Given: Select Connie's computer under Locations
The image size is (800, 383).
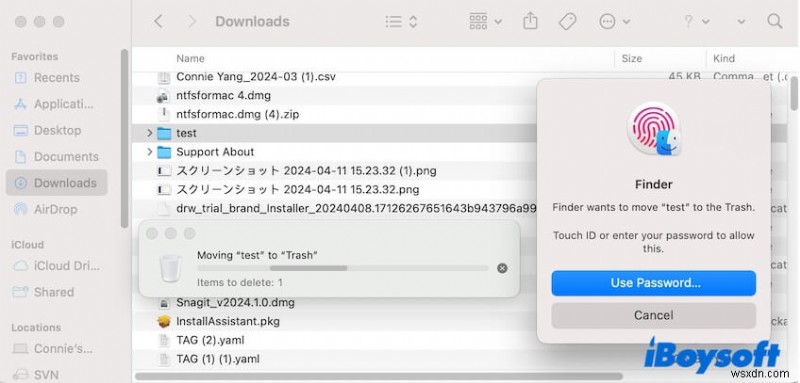Looking at the screenshot, I should [57, 349].
